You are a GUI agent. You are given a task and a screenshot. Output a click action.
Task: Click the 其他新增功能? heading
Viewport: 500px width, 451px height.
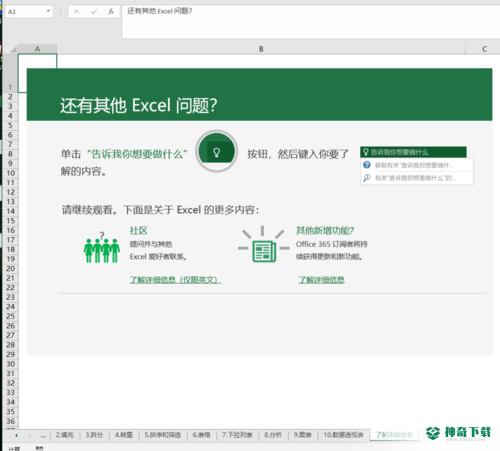tap(325, 230)
